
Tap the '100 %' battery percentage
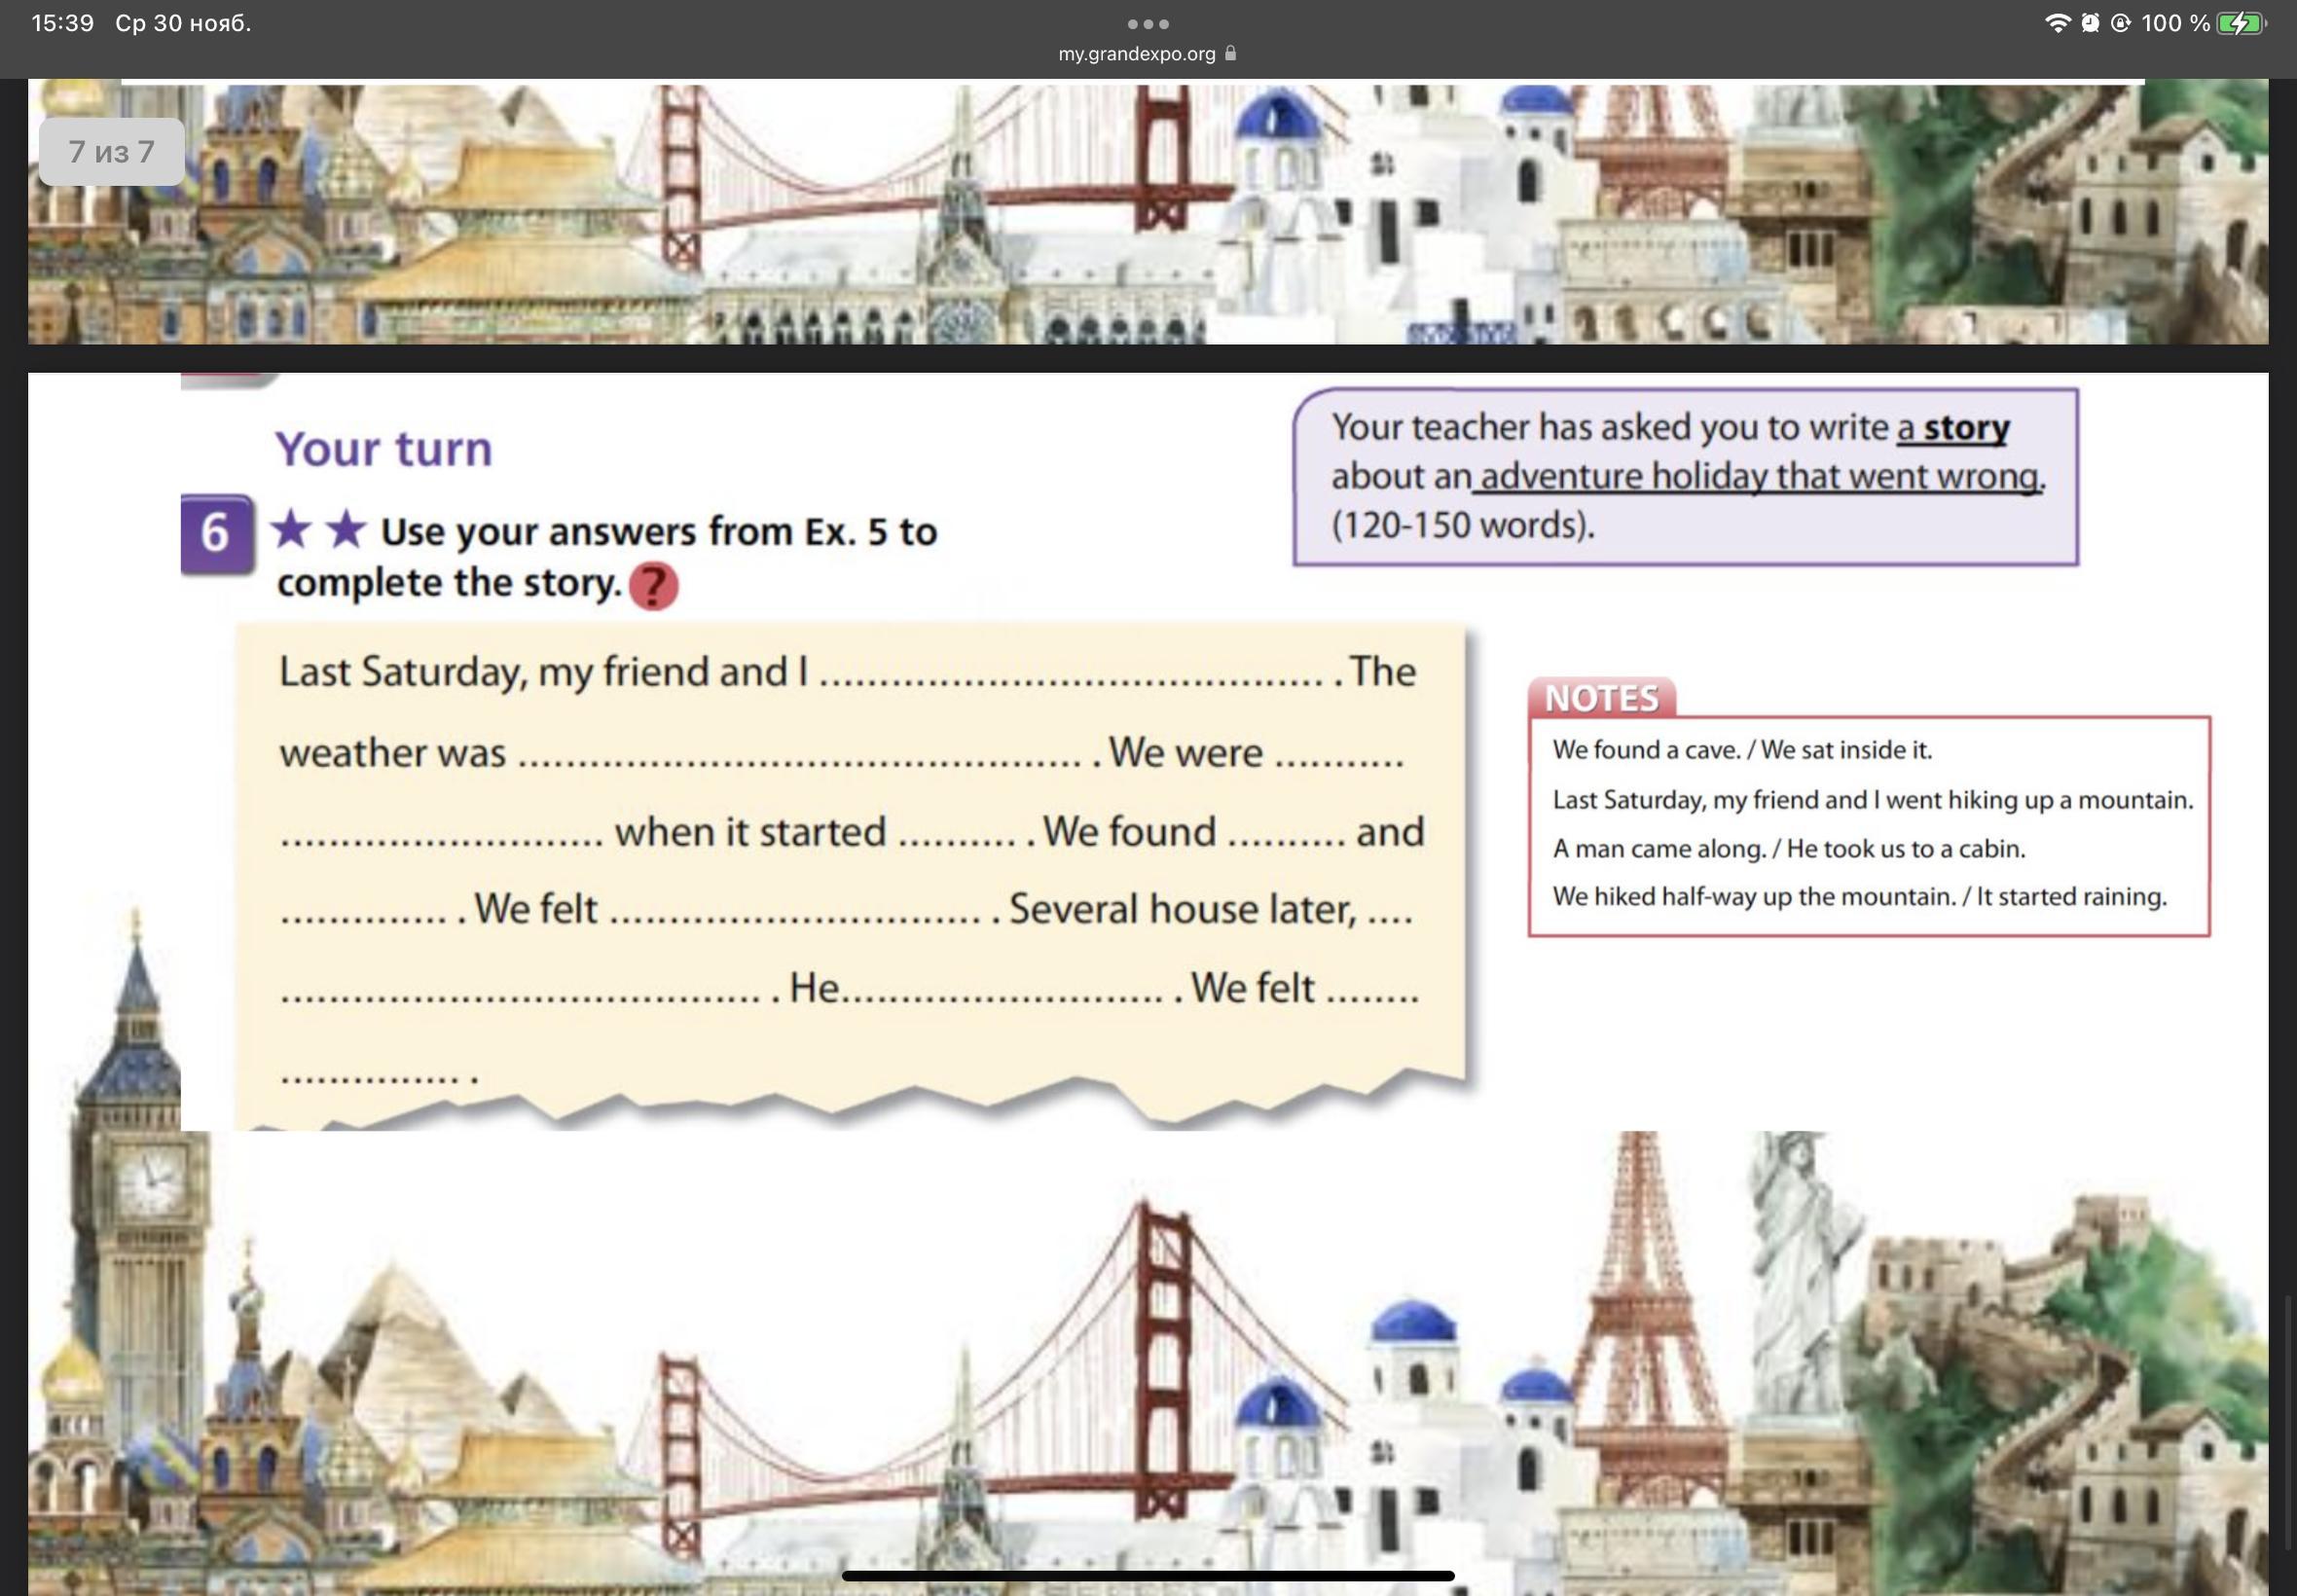tap(2175, 24)
